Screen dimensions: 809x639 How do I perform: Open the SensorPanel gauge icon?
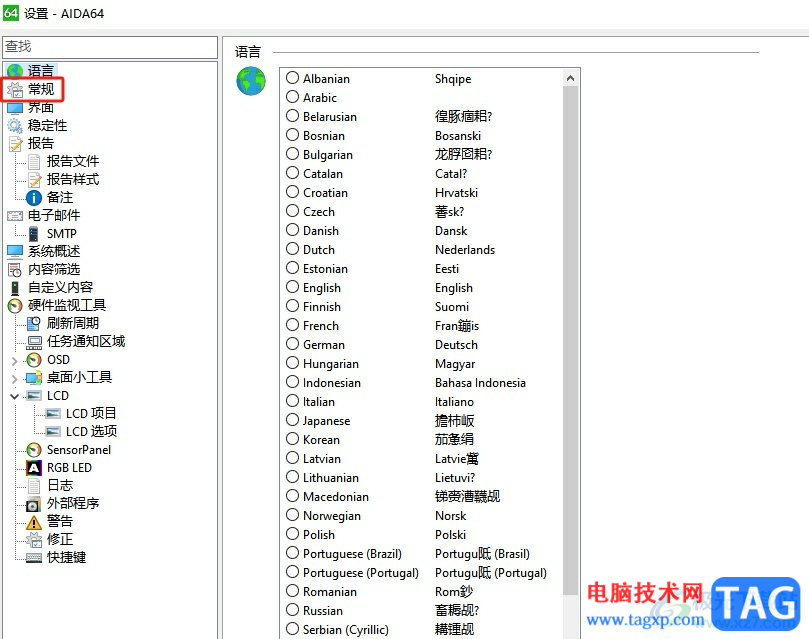pos(34,450)
